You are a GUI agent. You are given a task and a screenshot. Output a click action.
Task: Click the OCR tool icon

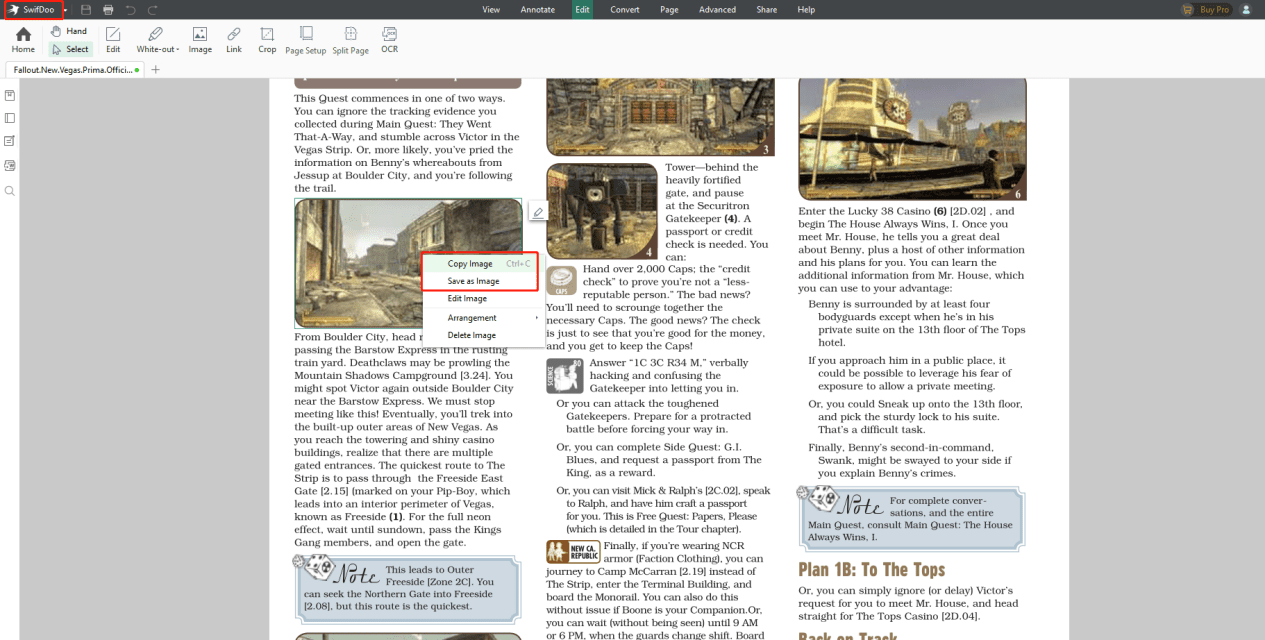click(x=389, y=40)
